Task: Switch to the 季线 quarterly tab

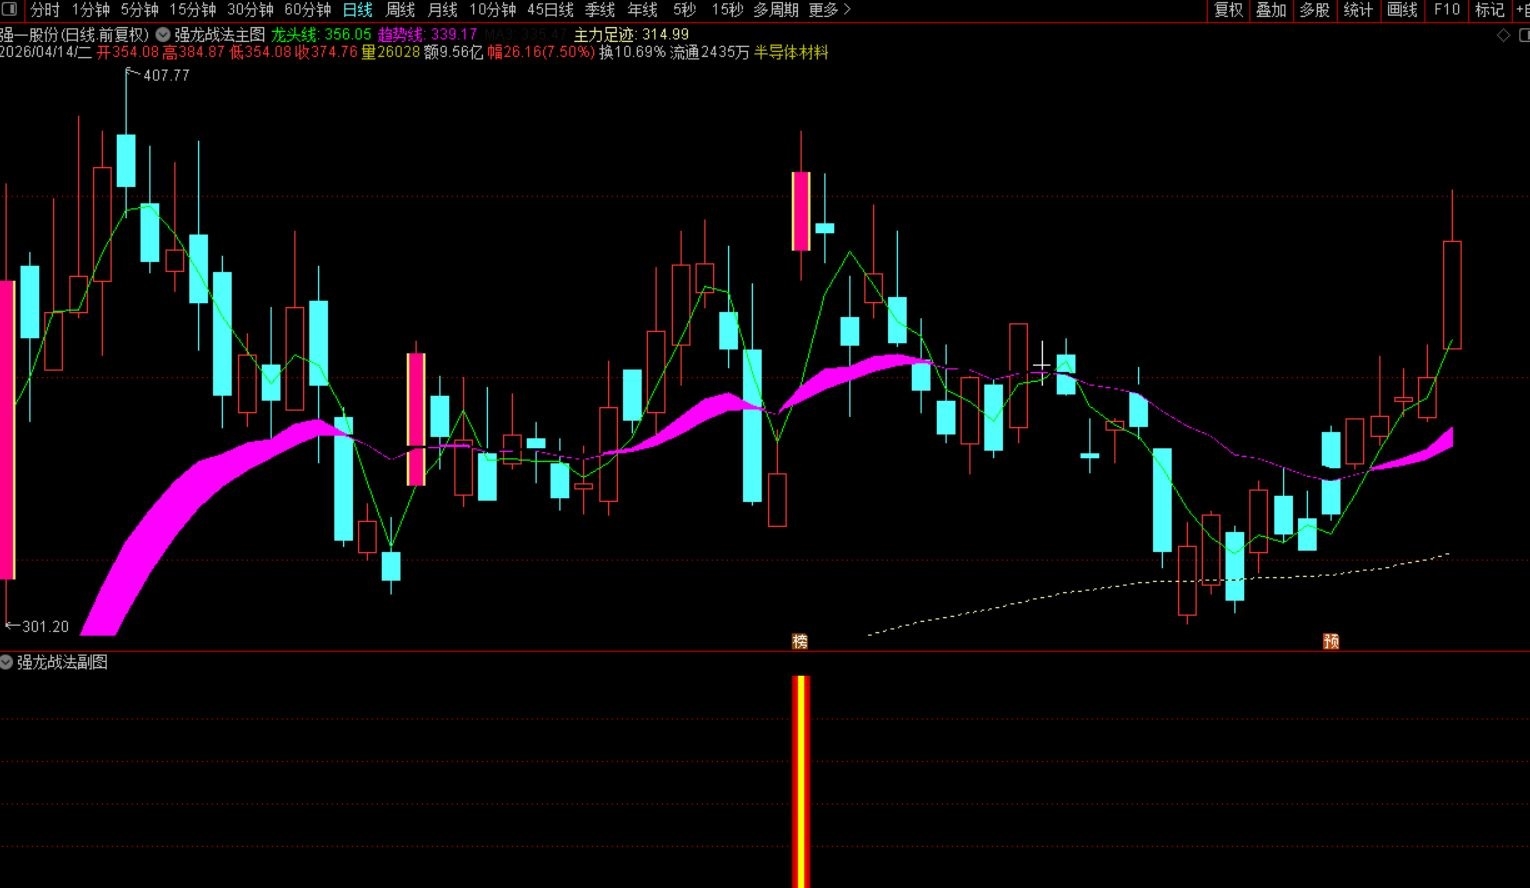Action: tap(600, 10)
